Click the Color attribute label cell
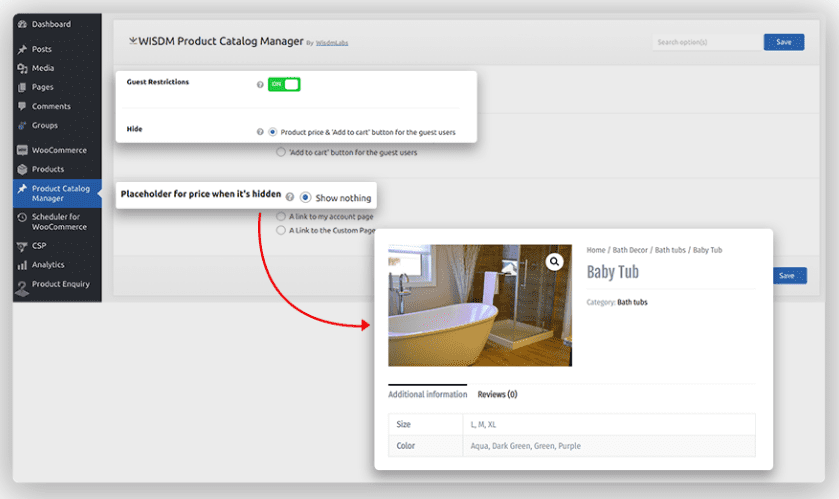Image resolution: width=839 pixels, height=499 pixels. (x=426, y=446)
